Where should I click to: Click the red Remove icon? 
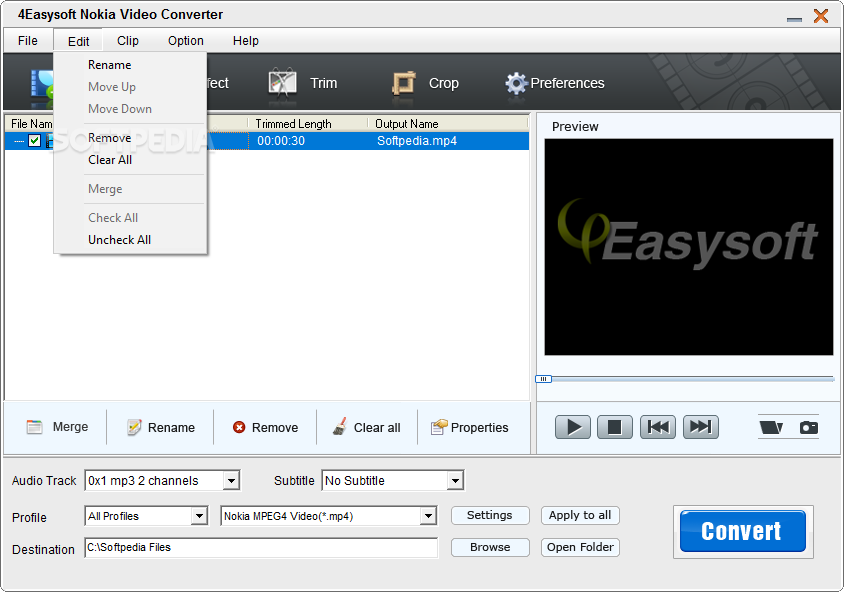pos(239,427)
